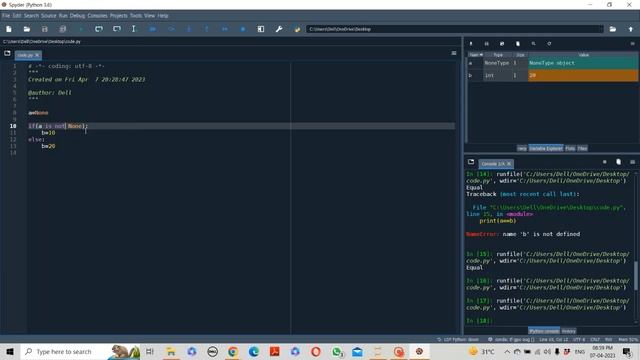Open Preferences with the wrench icon
This screenshot has height=360, width=640.
pos(279,29)
